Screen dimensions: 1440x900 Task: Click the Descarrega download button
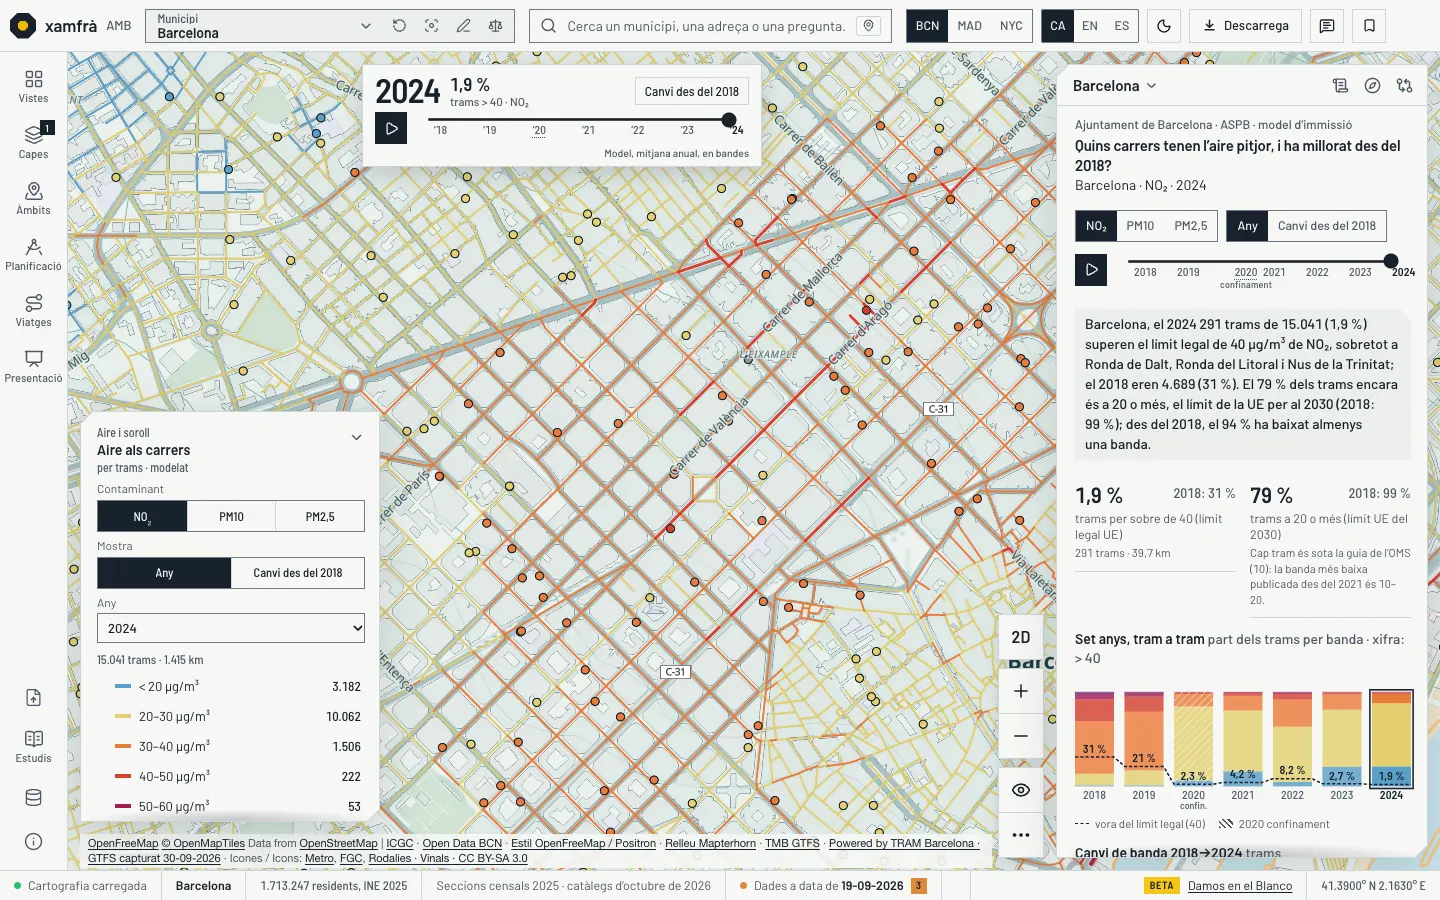[x=1246, y=26]
